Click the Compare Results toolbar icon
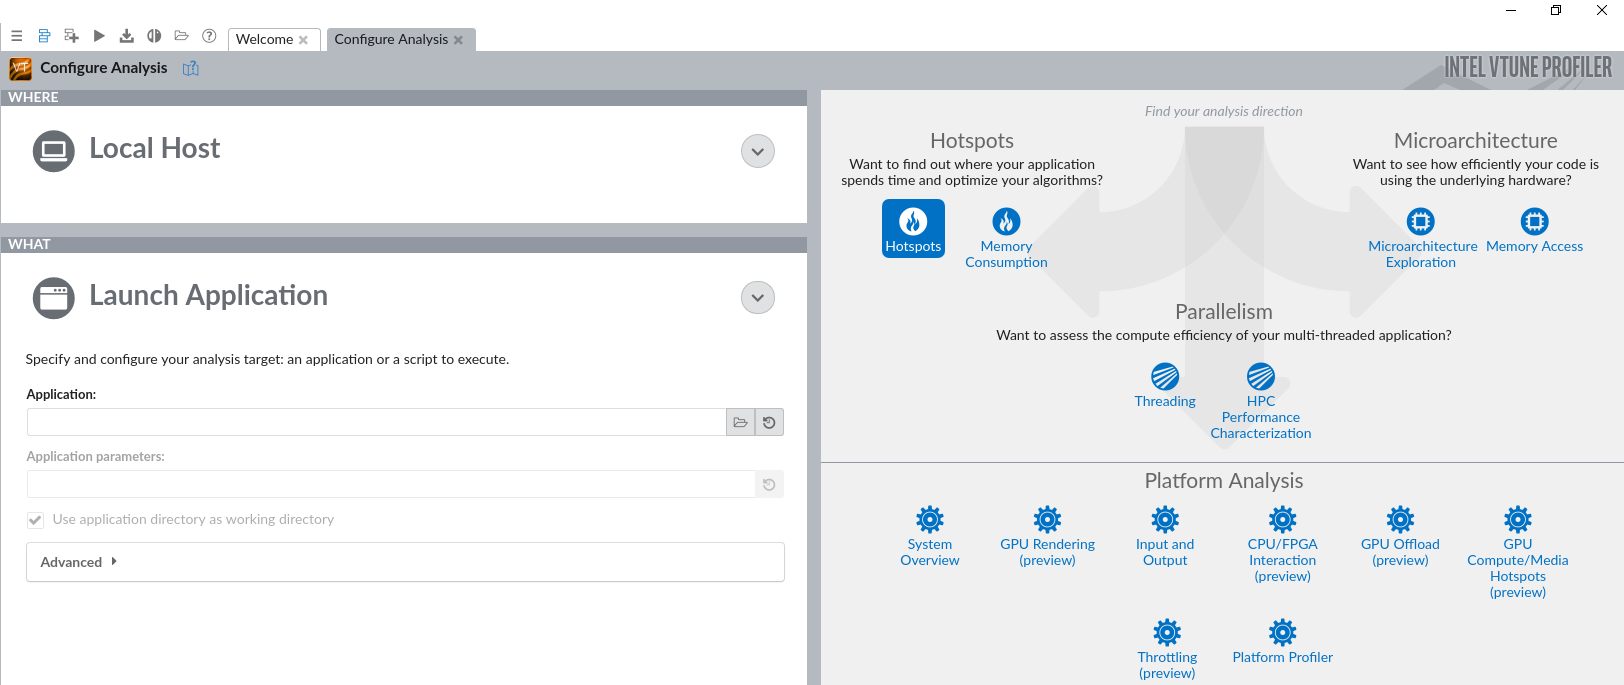1624x685 pixels. pyautogui.click(x=154, y=36)
